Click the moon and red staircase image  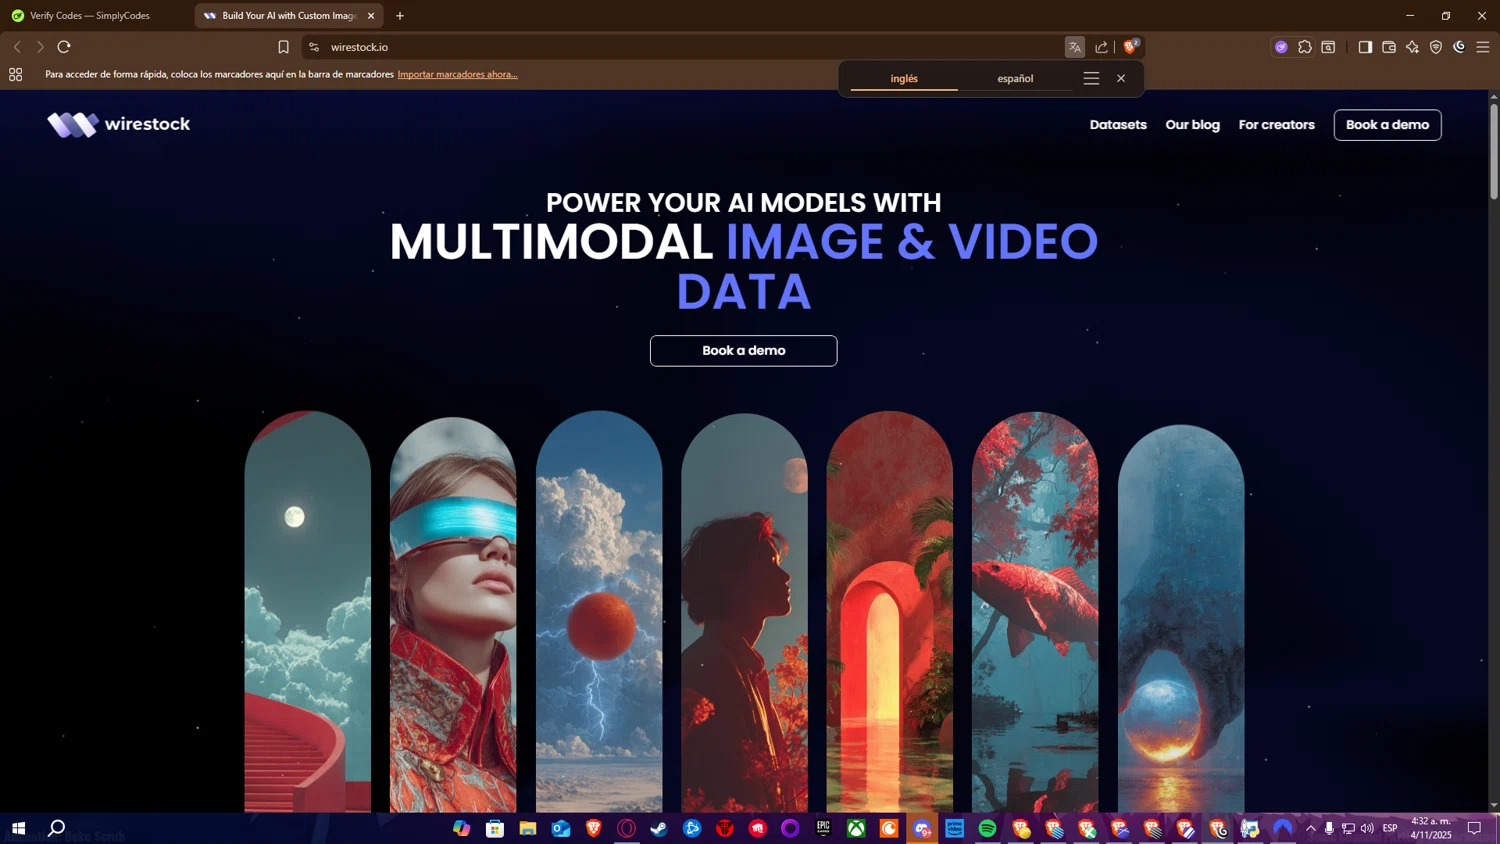pyautogui.click(x=307, y=611)
